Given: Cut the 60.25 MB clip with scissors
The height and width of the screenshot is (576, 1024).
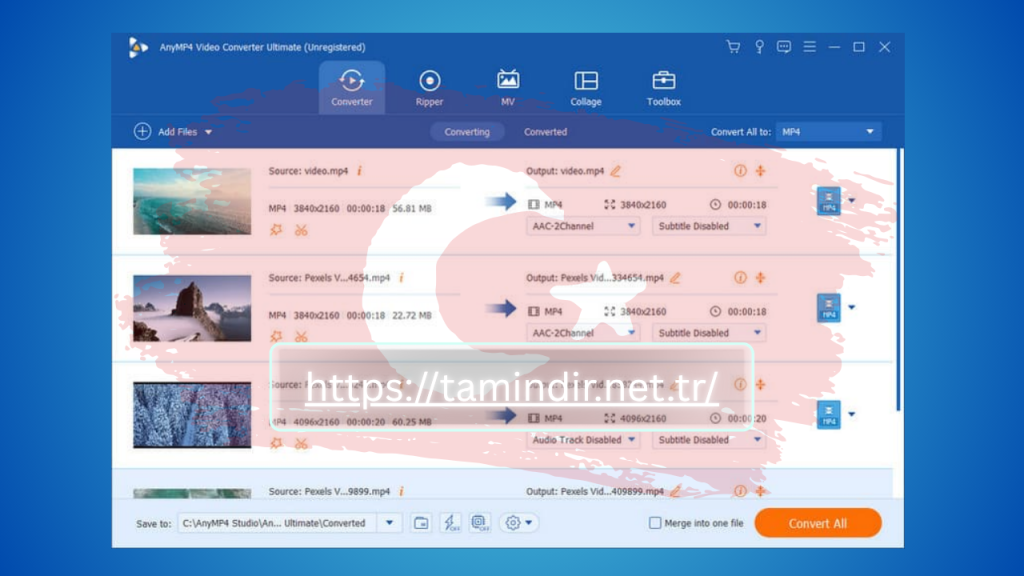Looking at the screenshot, I should pos(300,443).
